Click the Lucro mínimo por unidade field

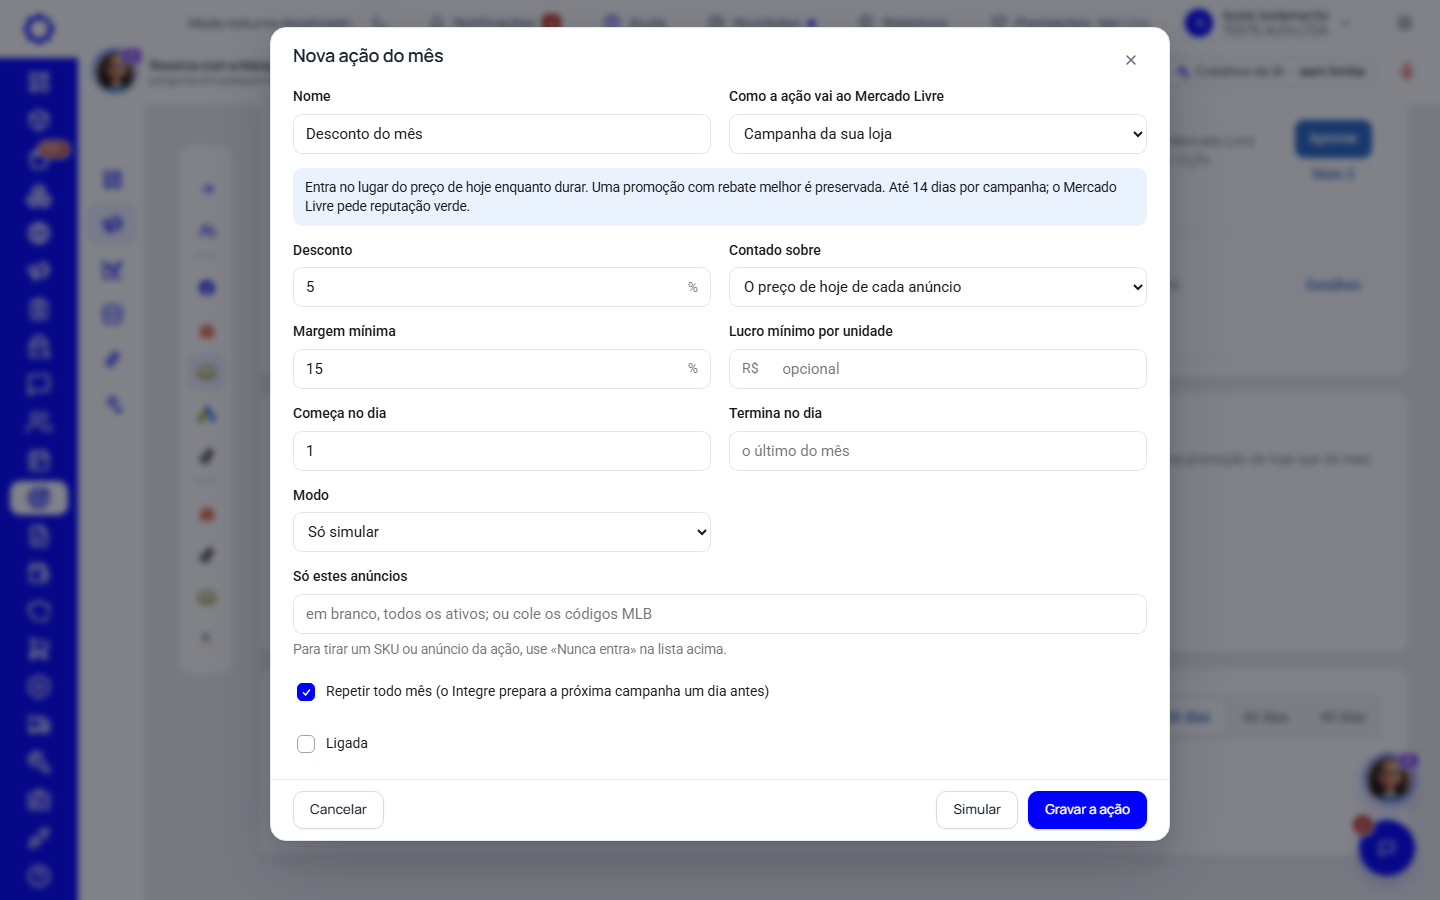(938, 369)
